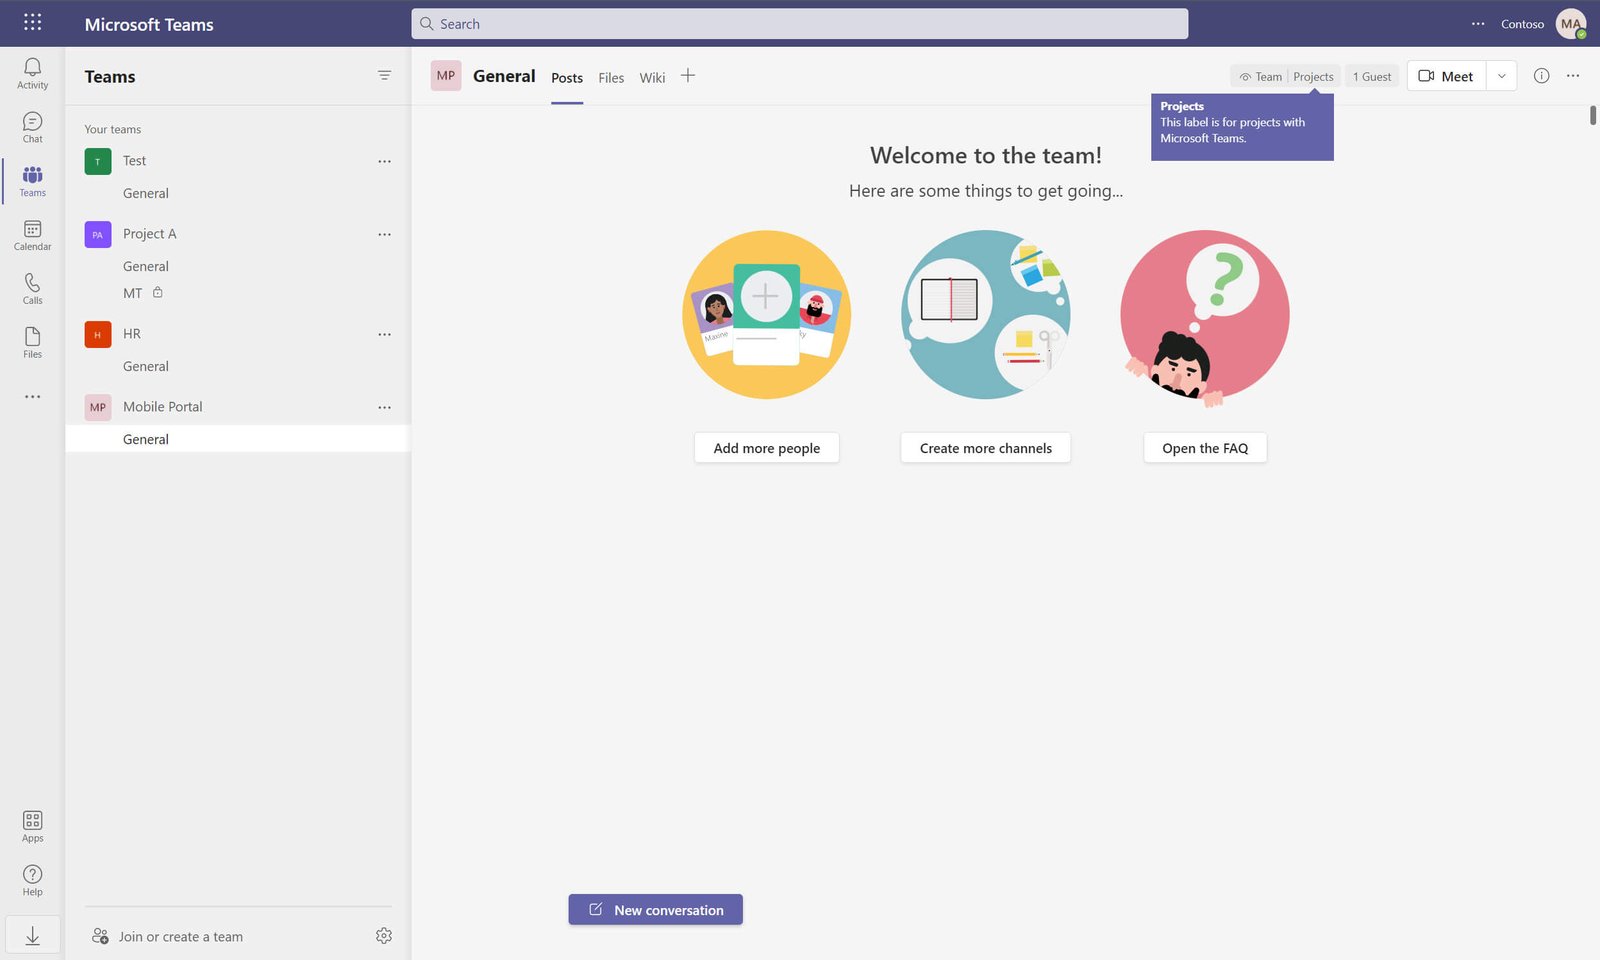This screenshot has height=960, width=1600.
Task: Click the New conversation button
Action: (655, 910)
